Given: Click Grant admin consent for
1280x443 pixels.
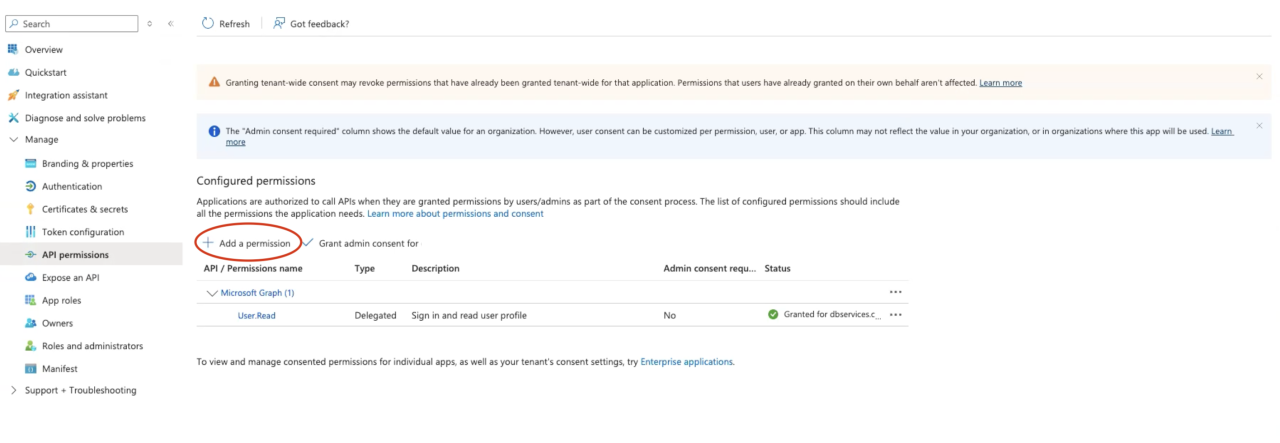Looking at the screenshot, I should 360,243.
